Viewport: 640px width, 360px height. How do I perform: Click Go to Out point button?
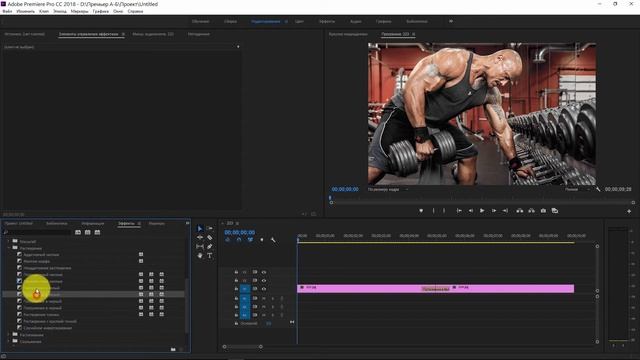tap(505, 211)
